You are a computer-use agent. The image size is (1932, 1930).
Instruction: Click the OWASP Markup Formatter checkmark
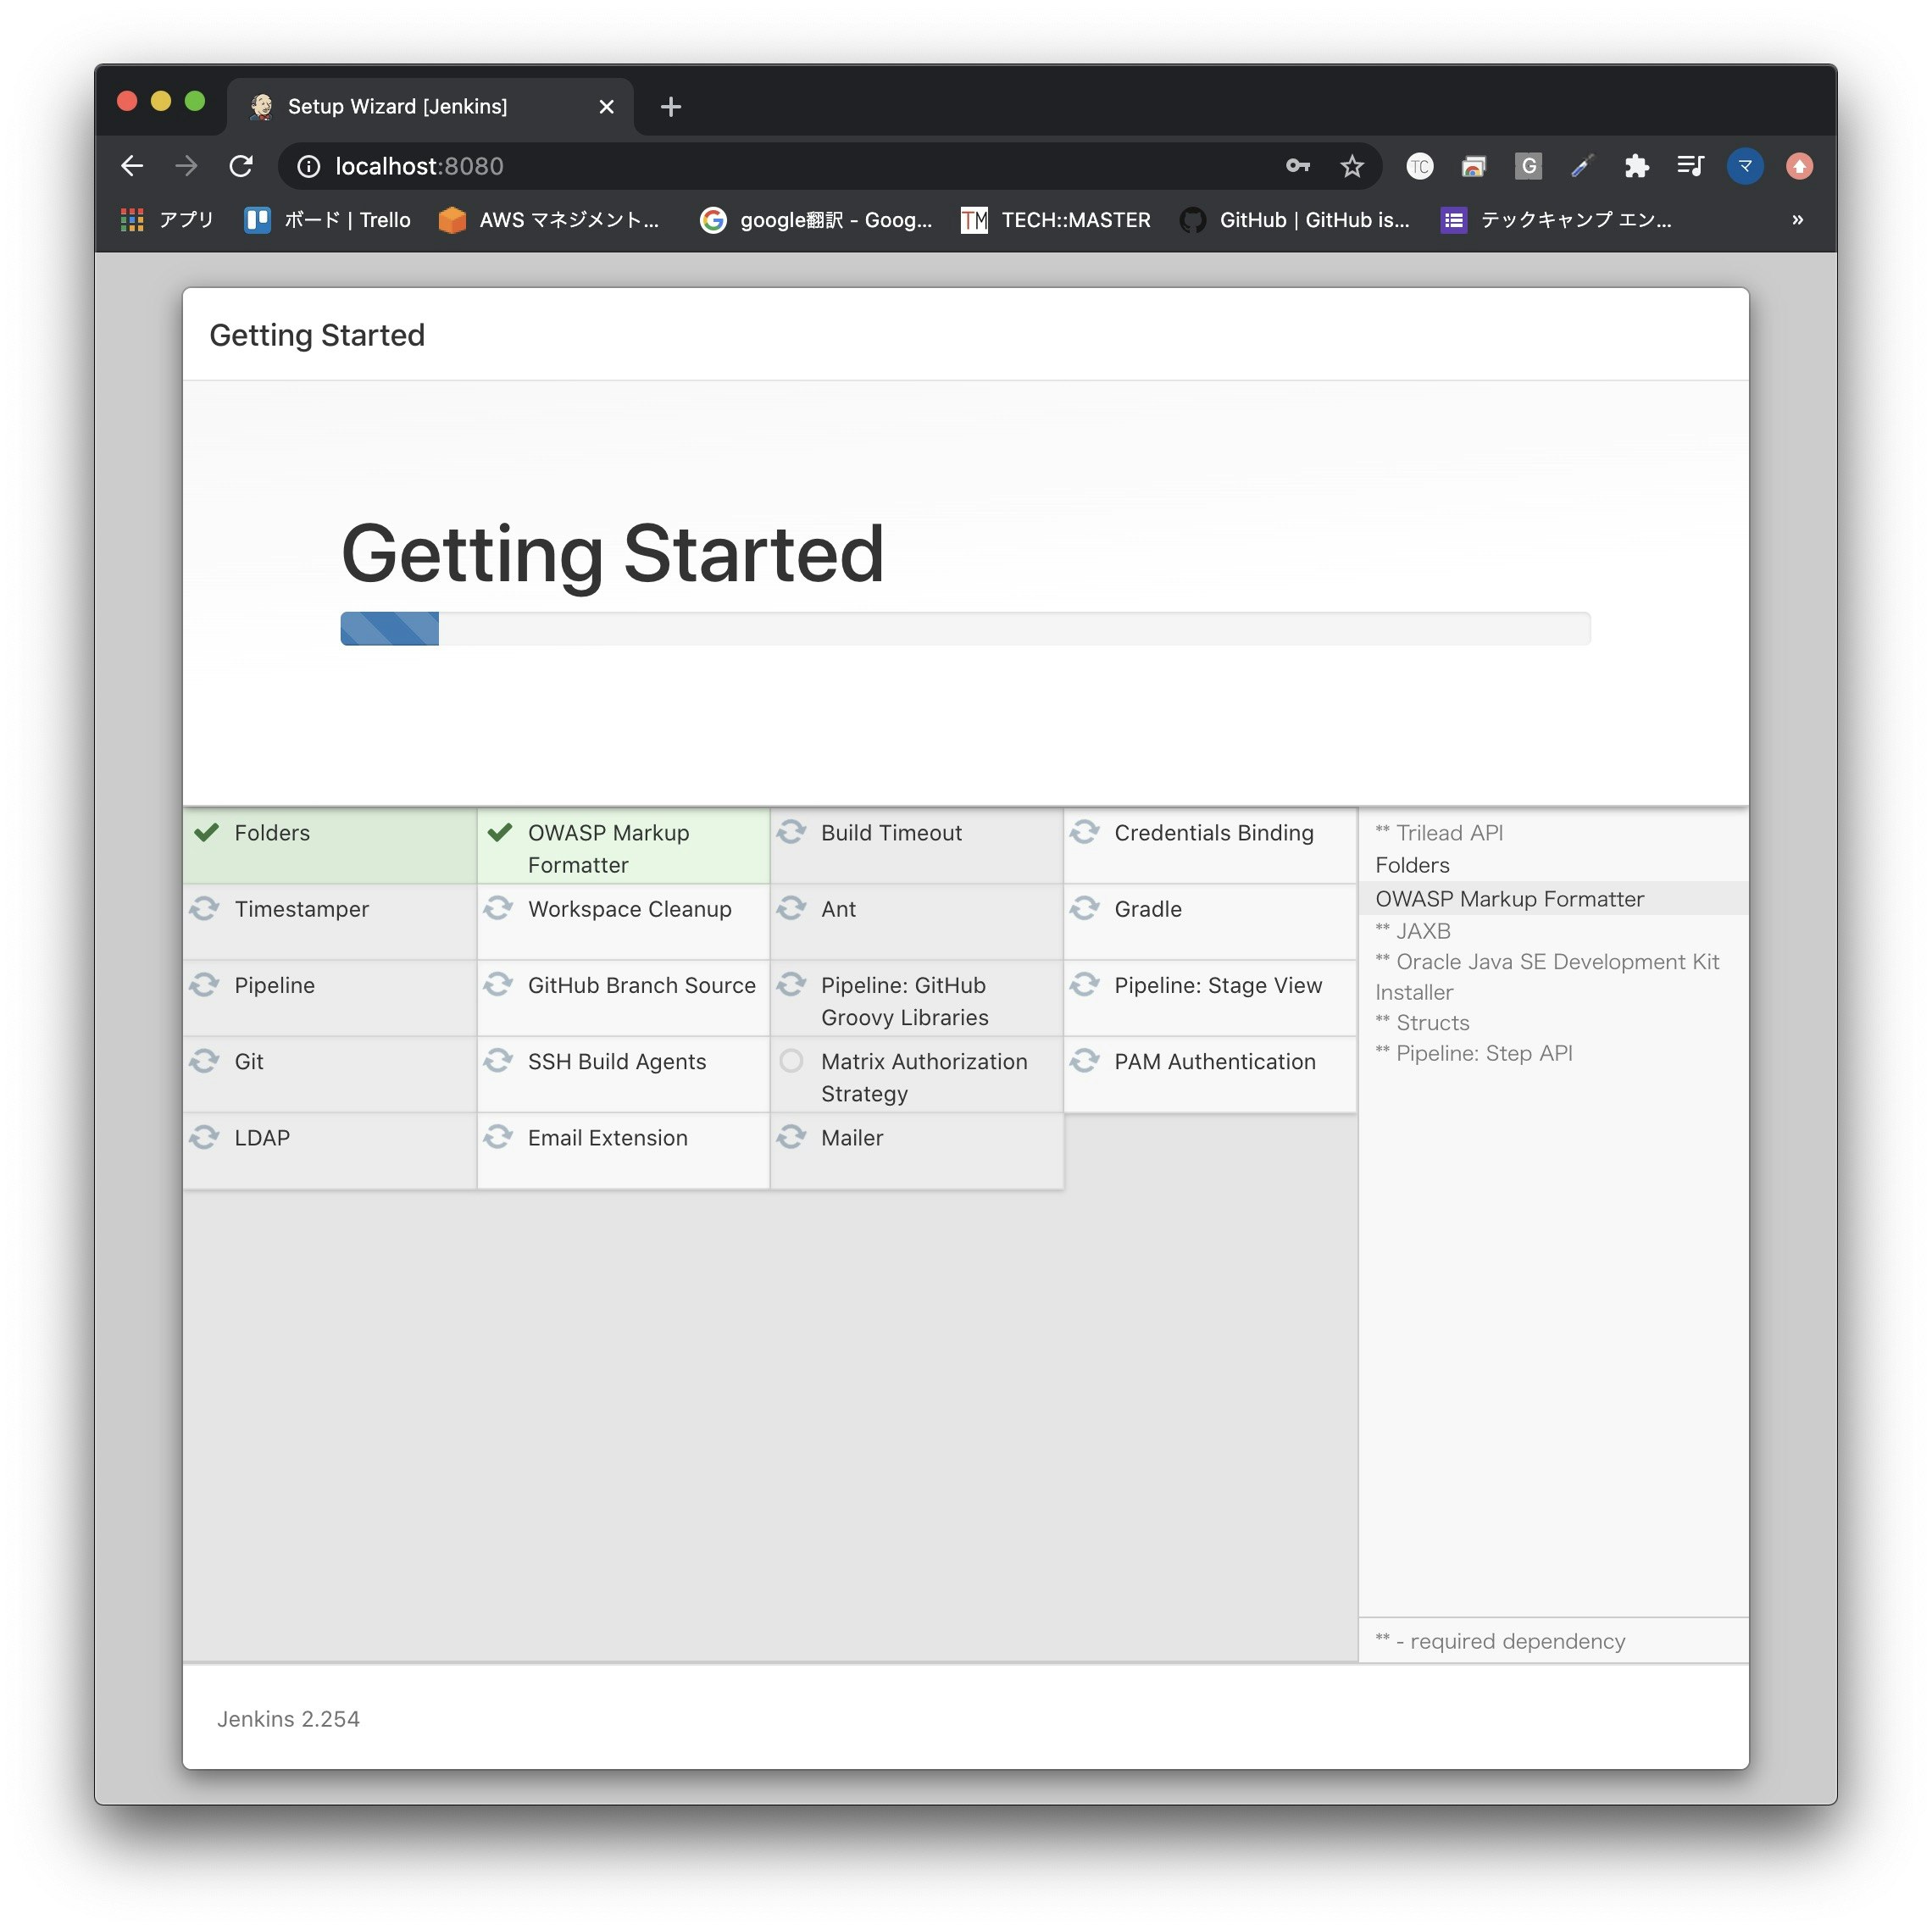(500, 833)
